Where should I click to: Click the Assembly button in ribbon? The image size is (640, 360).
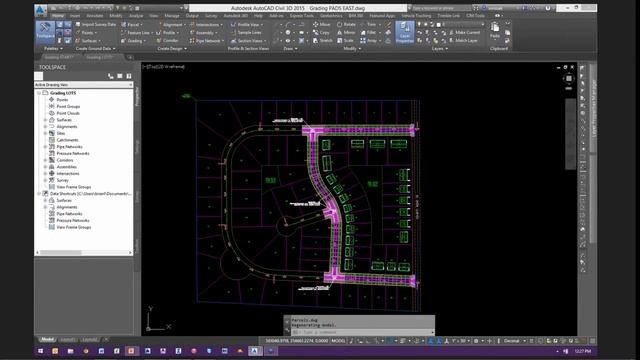click(203, 33)
